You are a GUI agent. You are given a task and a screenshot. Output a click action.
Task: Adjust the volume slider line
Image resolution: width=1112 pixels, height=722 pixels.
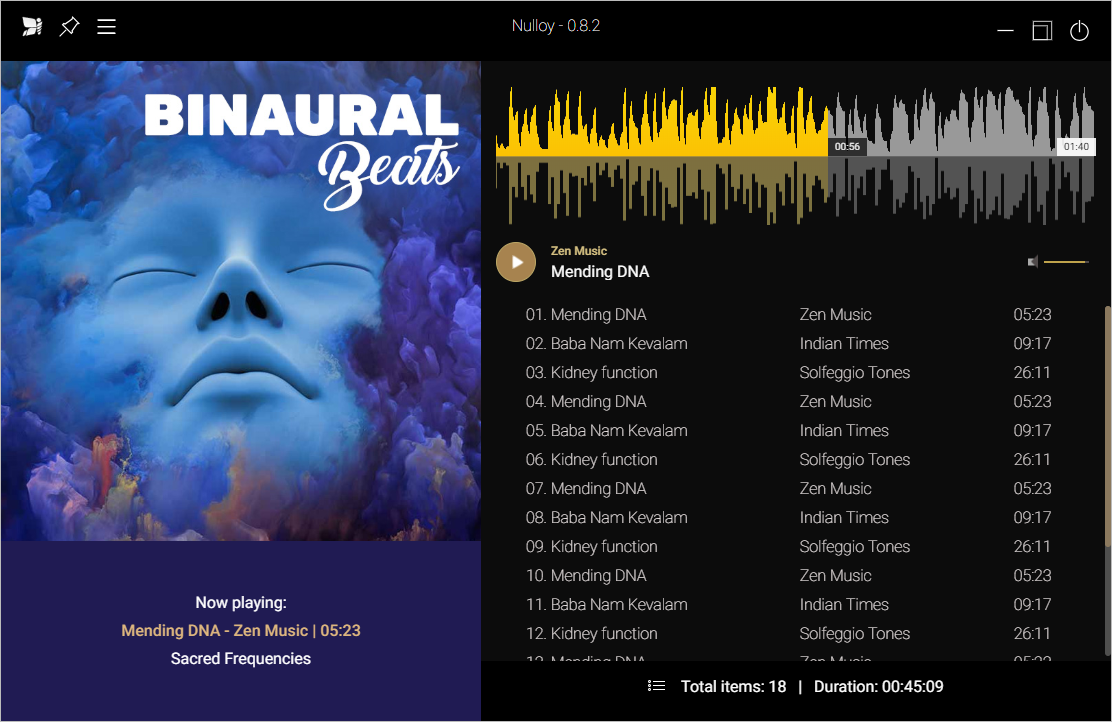[1066, 262]
